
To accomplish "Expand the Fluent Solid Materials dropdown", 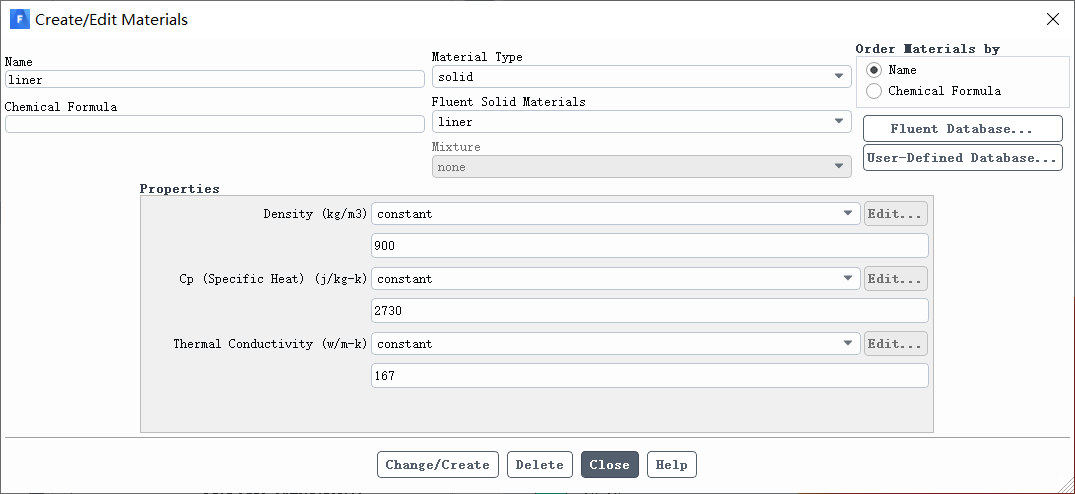I will pos(642,122).
